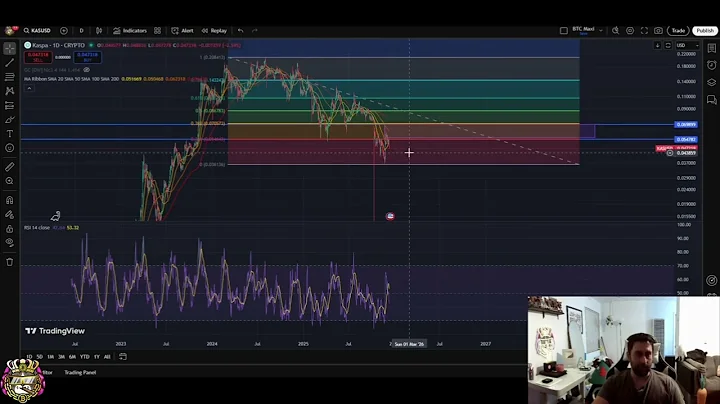Open the USD currency dropdown
Screen dimensions: 720x404
click(x=687, y=45)
